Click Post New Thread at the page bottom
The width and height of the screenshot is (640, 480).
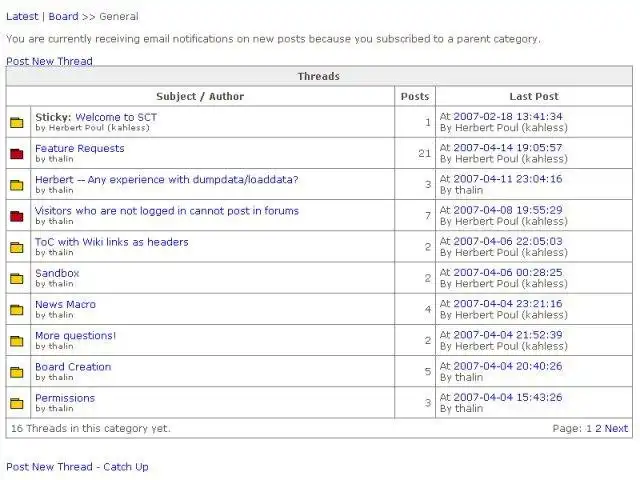coord(49,467)
